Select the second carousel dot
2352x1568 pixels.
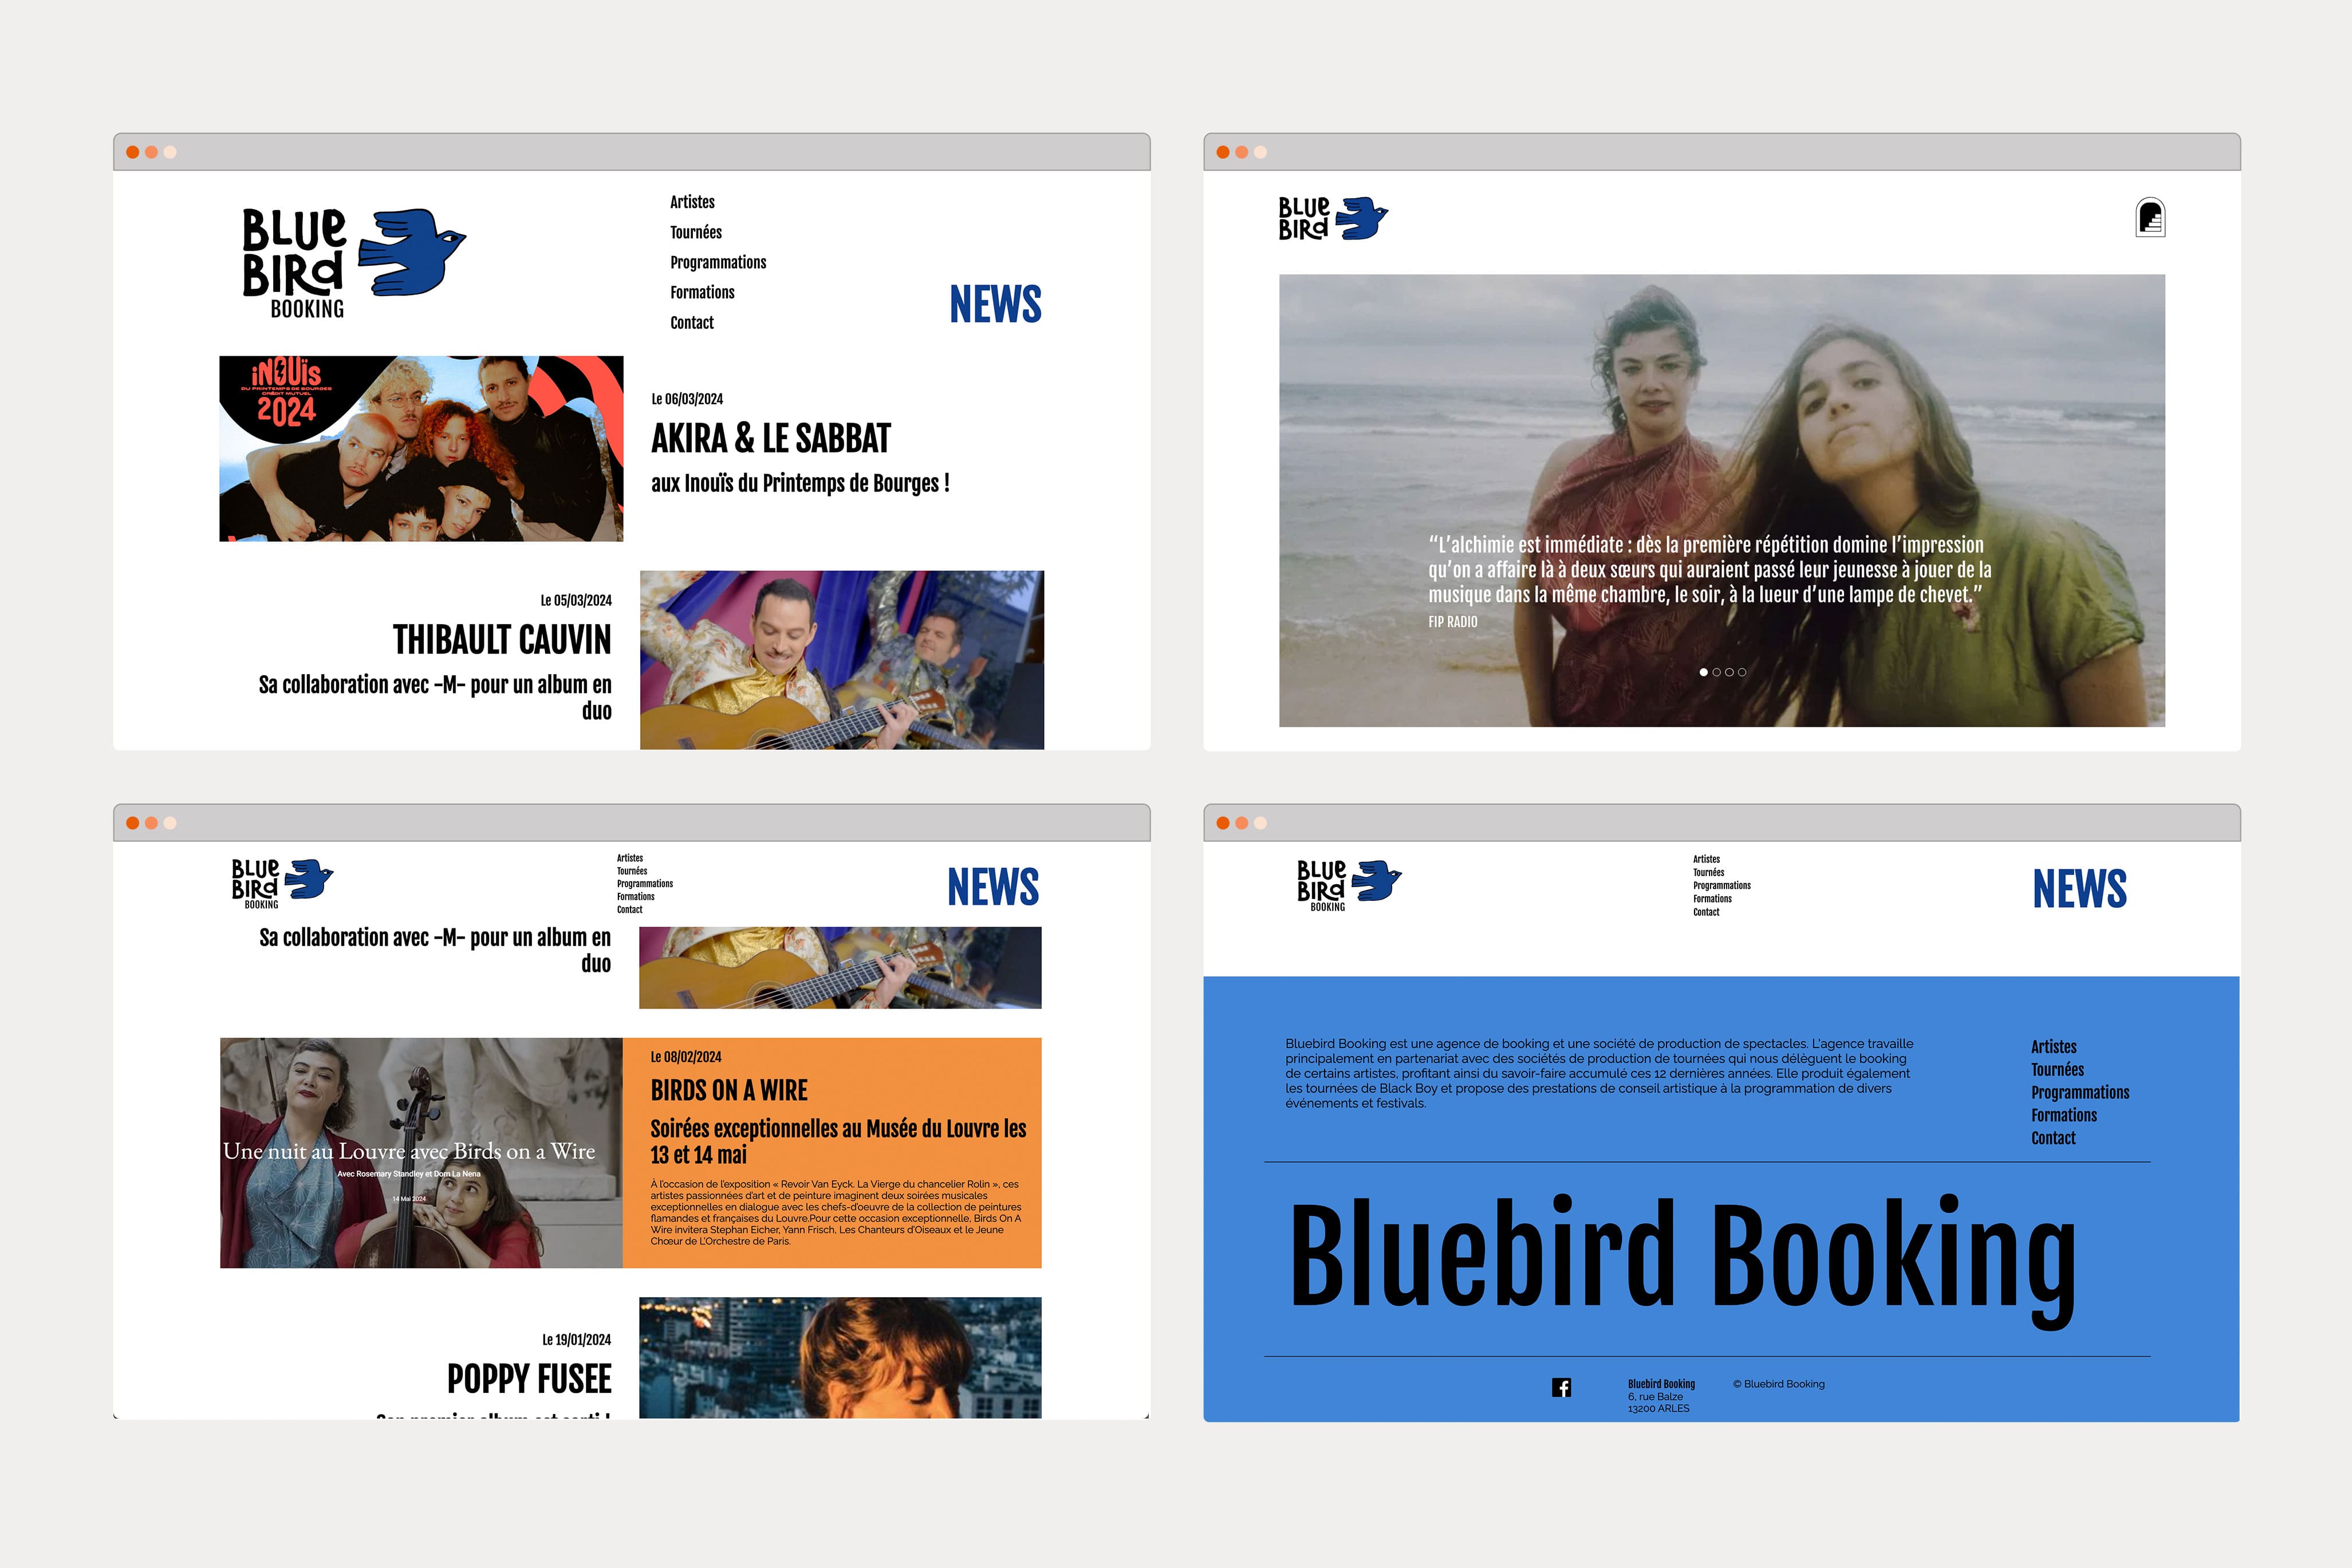1717,672
